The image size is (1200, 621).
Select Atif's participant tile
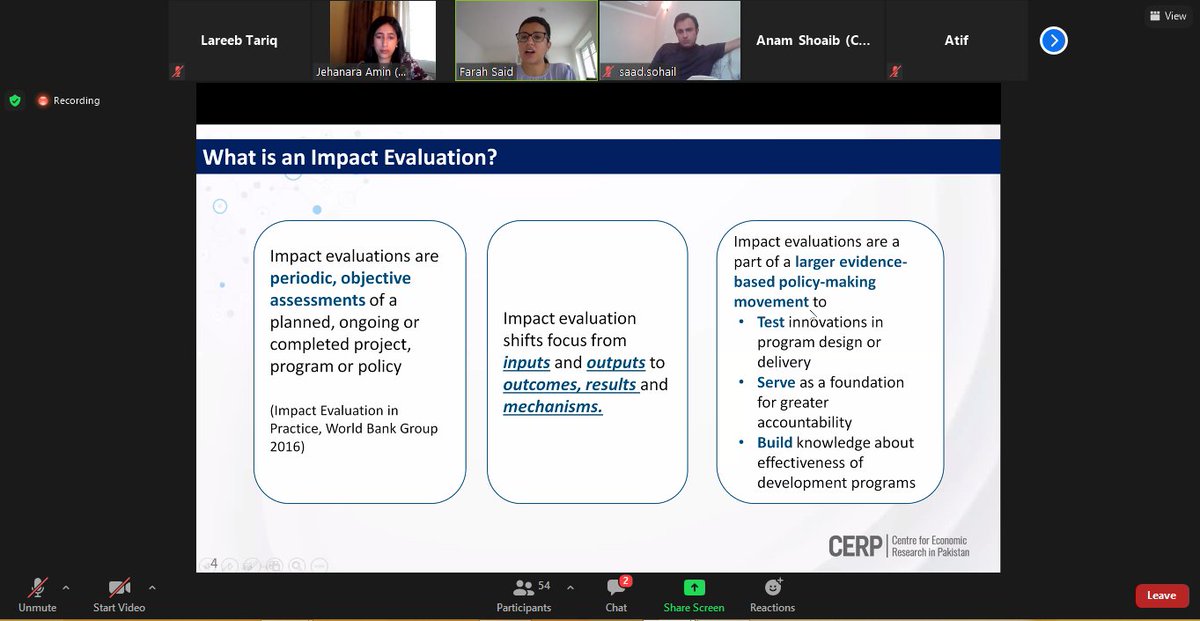tap(957, 40)
